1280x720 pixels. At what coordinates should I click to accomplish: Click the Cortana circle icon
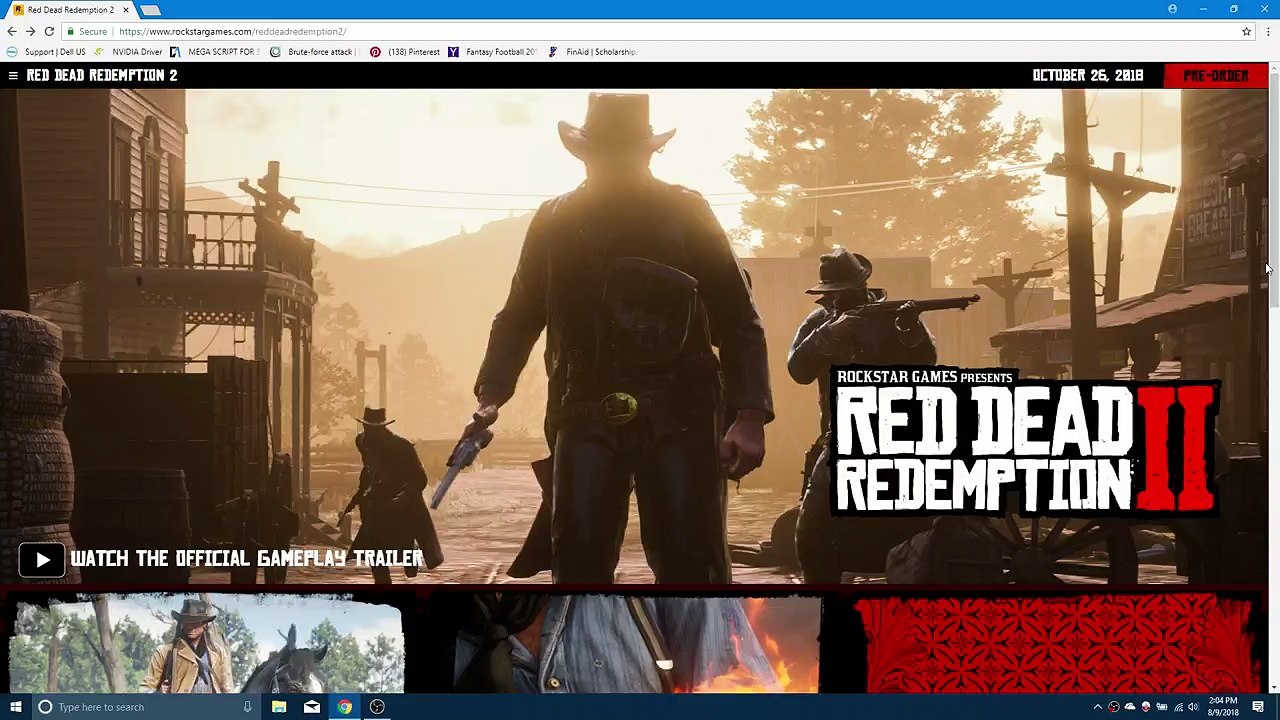(x=45, y=707)
